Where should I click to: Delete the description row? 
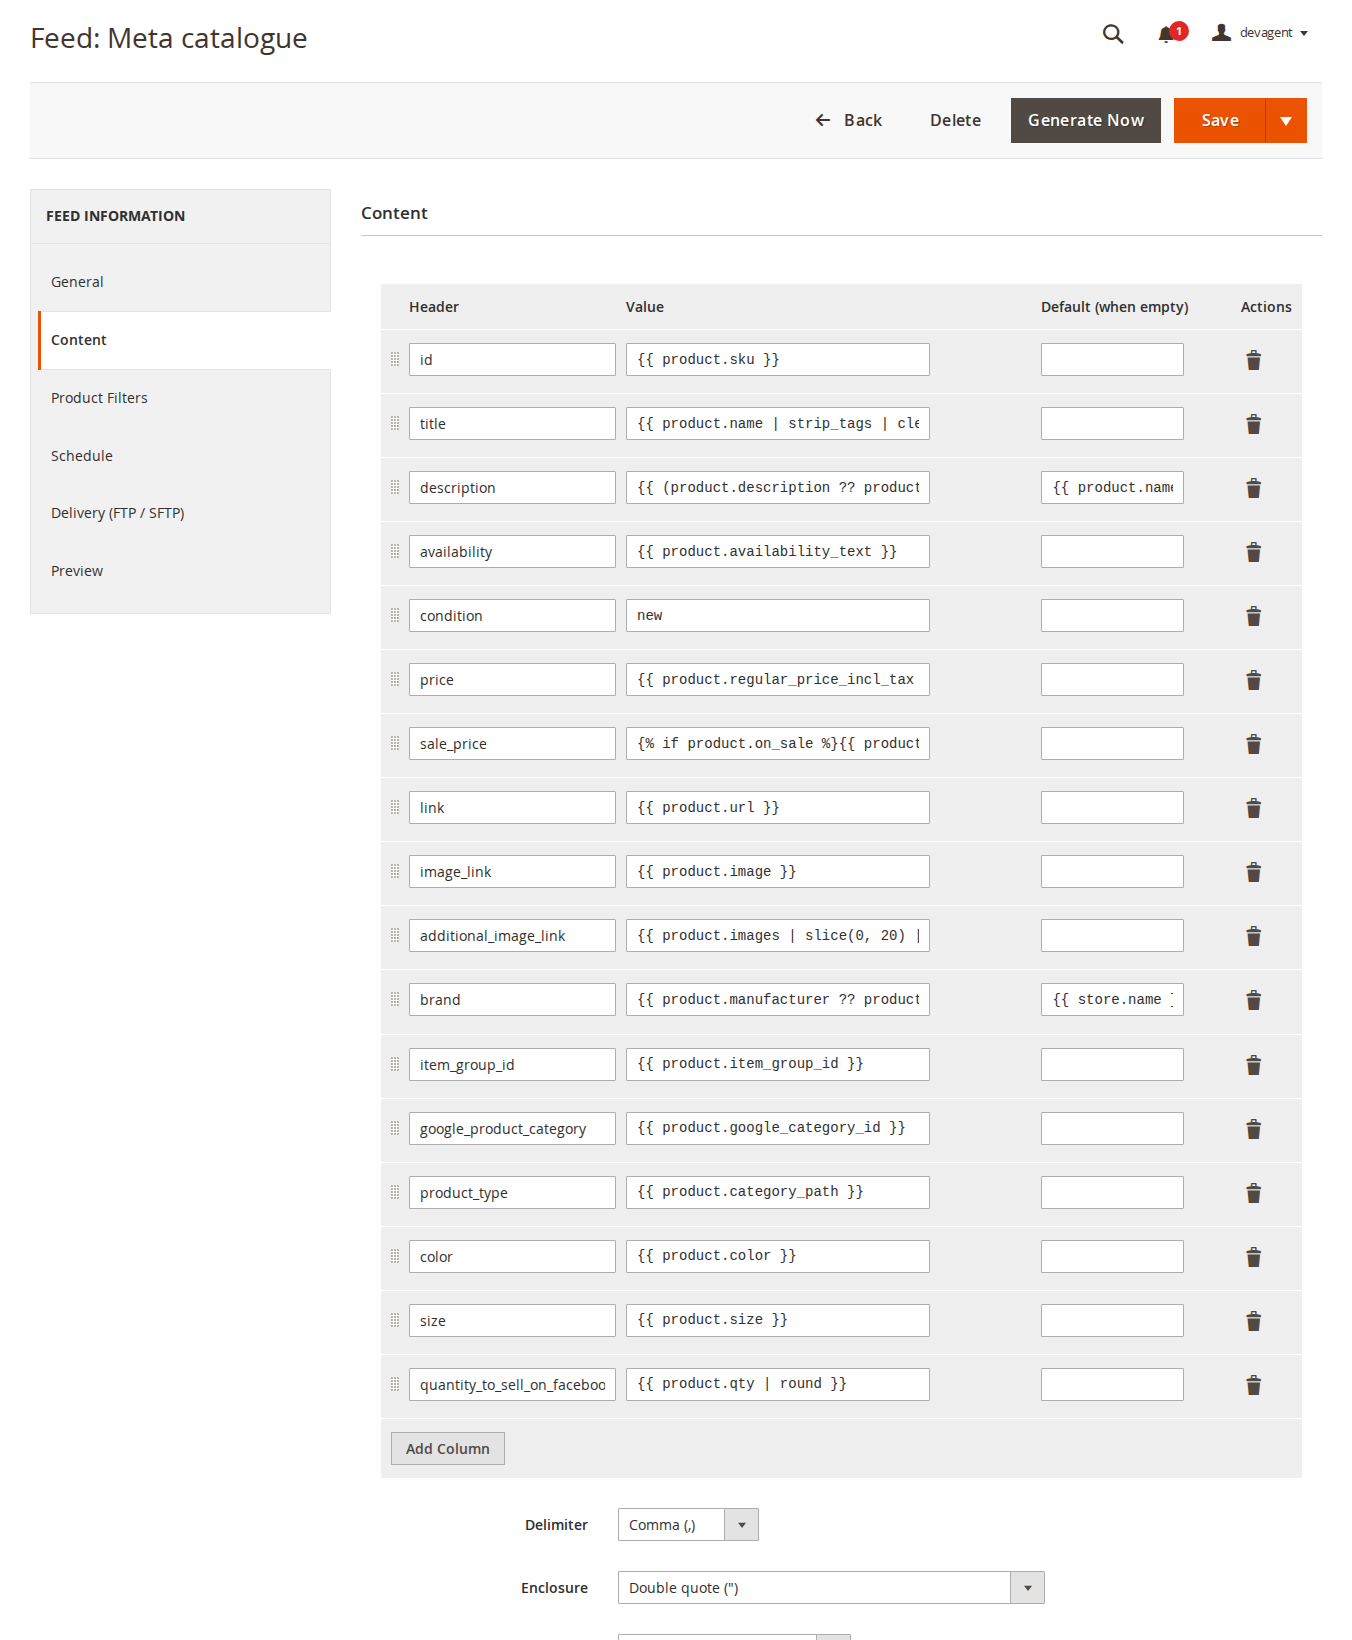pos(1253,488)
